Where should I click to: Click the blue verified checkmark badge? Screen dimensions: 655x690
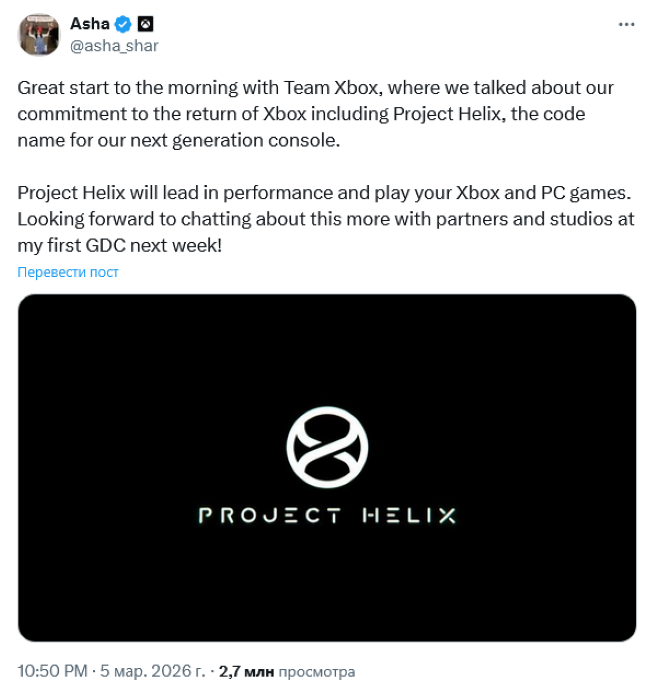click(124, 24)
